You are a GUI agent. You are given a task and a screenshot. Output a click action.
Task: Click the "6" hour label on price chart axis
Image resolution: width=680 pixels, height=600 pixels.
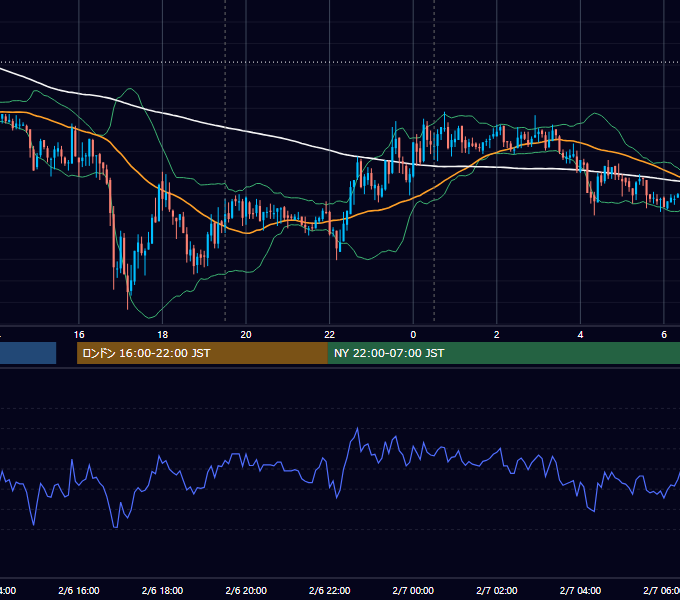tap(664, 335)
